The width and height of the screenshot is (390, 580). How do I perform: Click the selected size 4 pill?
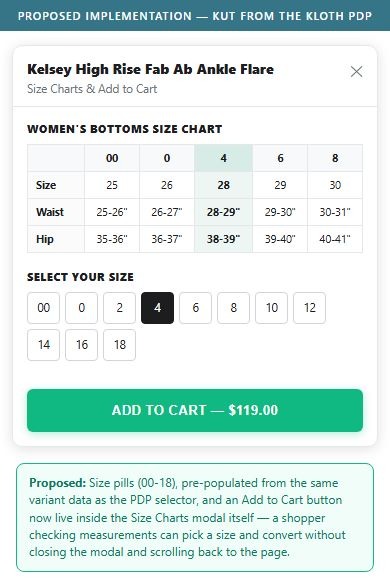[158, 308]
